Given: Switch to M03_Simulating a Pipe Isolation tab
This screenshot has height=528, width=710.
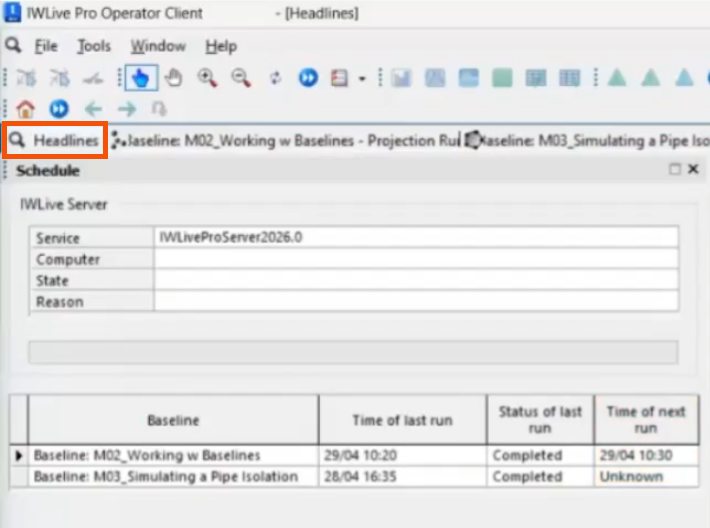Looking at the screenshot, I should 587,141.
